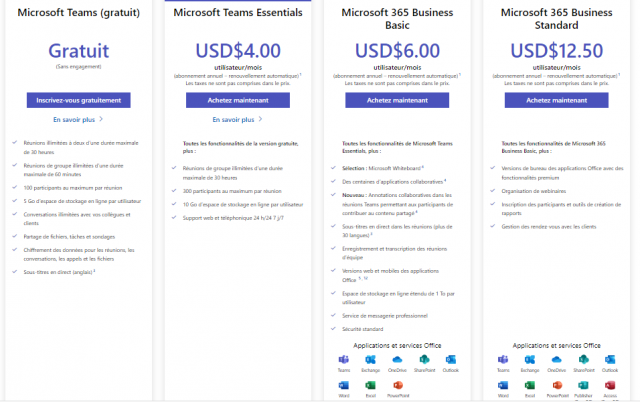Click the Publisher icon in Business Standard

point(583,385)
